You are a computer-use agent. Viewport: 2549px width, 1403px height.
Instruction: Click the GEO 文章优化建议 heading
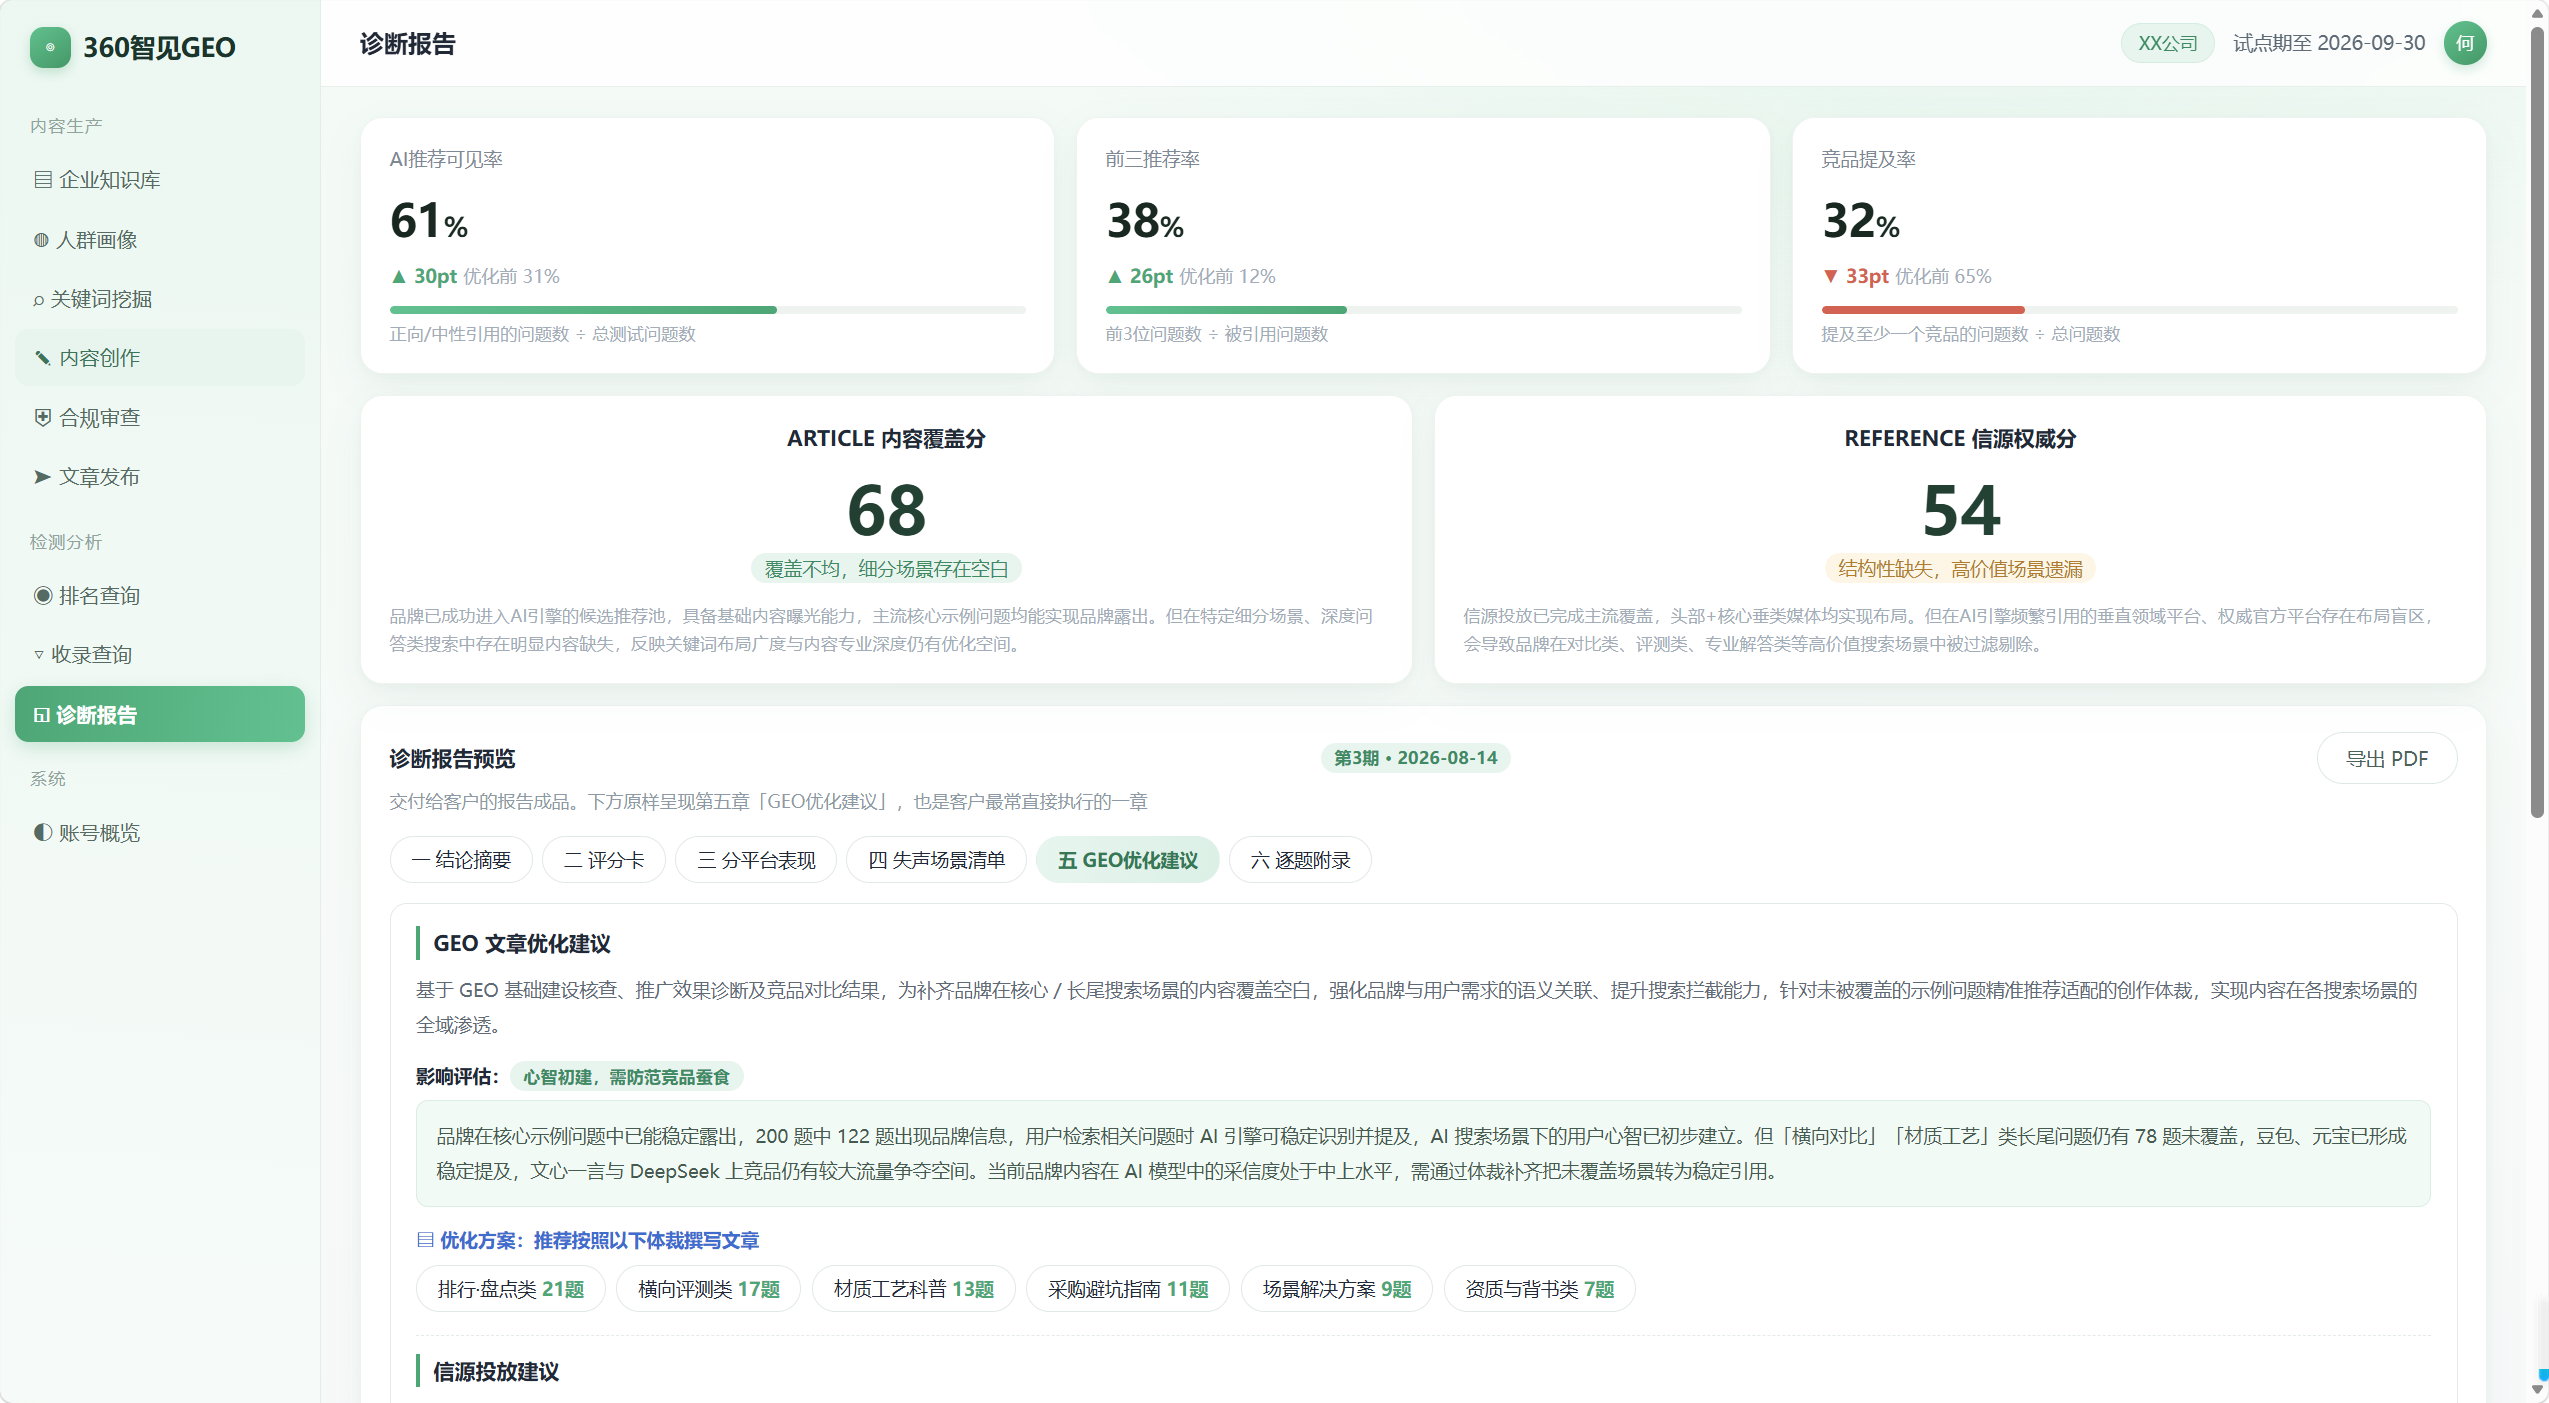[x=522, y=943]
